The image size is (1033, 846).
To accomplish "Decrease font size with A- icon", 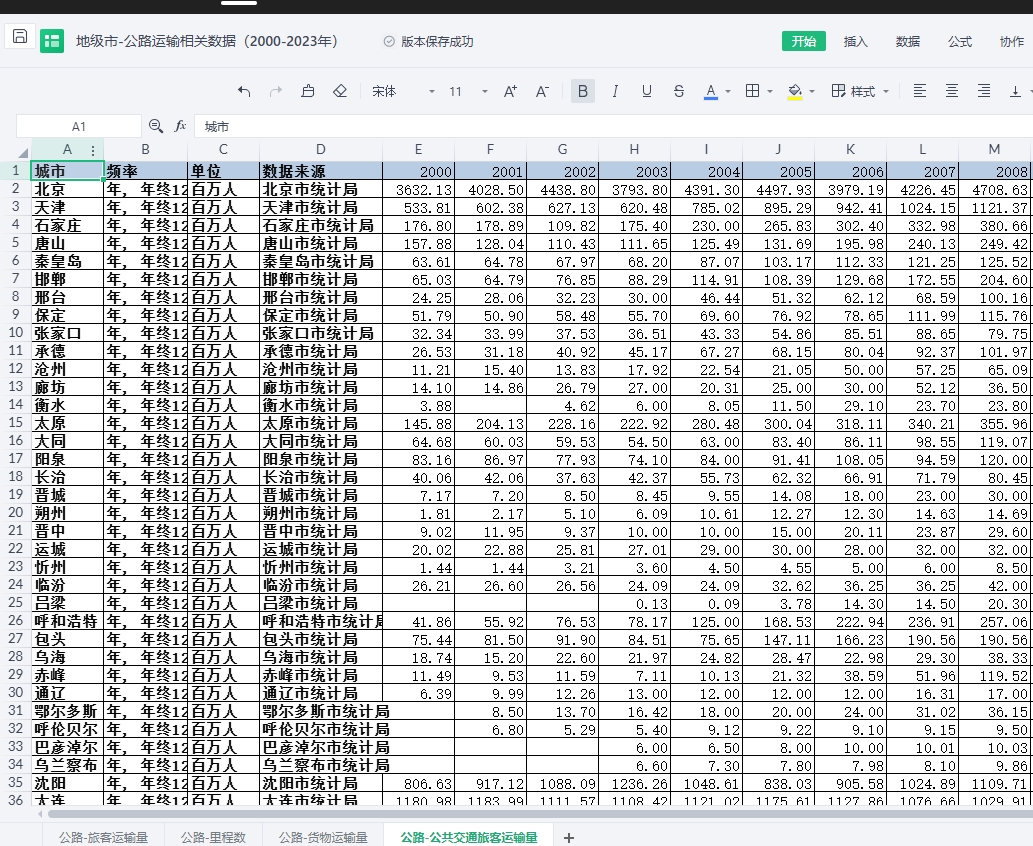I will (542, 91).
